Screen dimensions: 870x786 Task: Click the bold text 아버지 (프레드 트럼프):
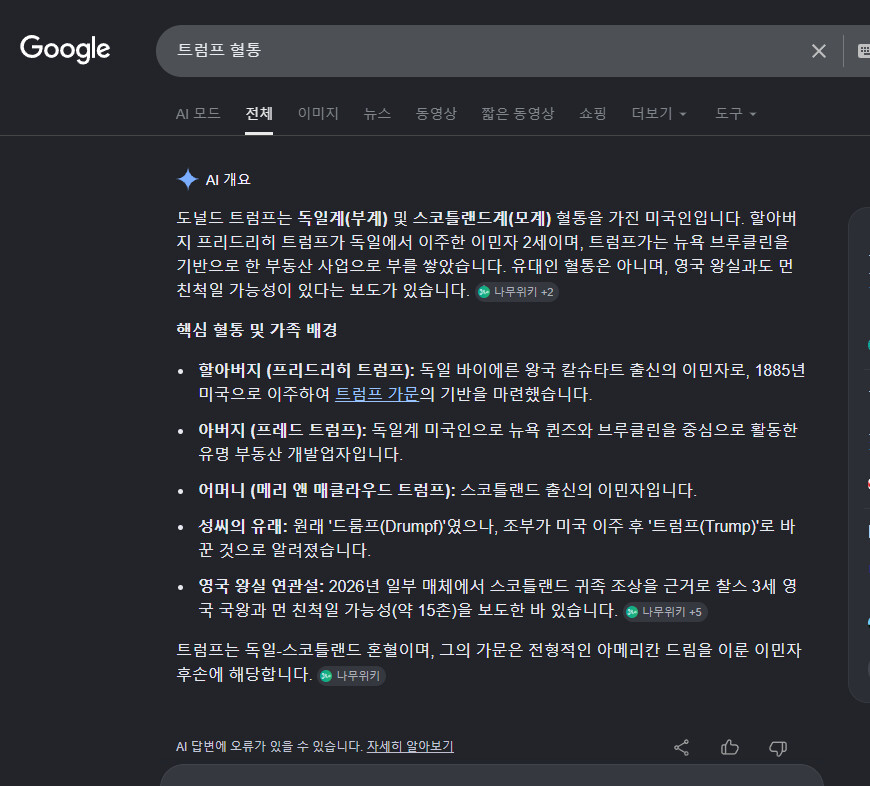click(x=282, y=430)
